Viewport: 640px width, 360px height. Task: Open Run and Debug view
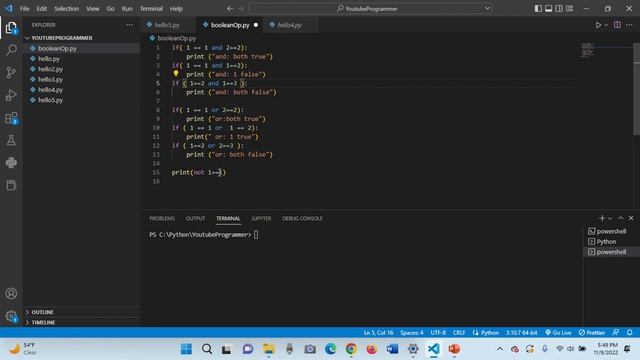click(11, 95)
